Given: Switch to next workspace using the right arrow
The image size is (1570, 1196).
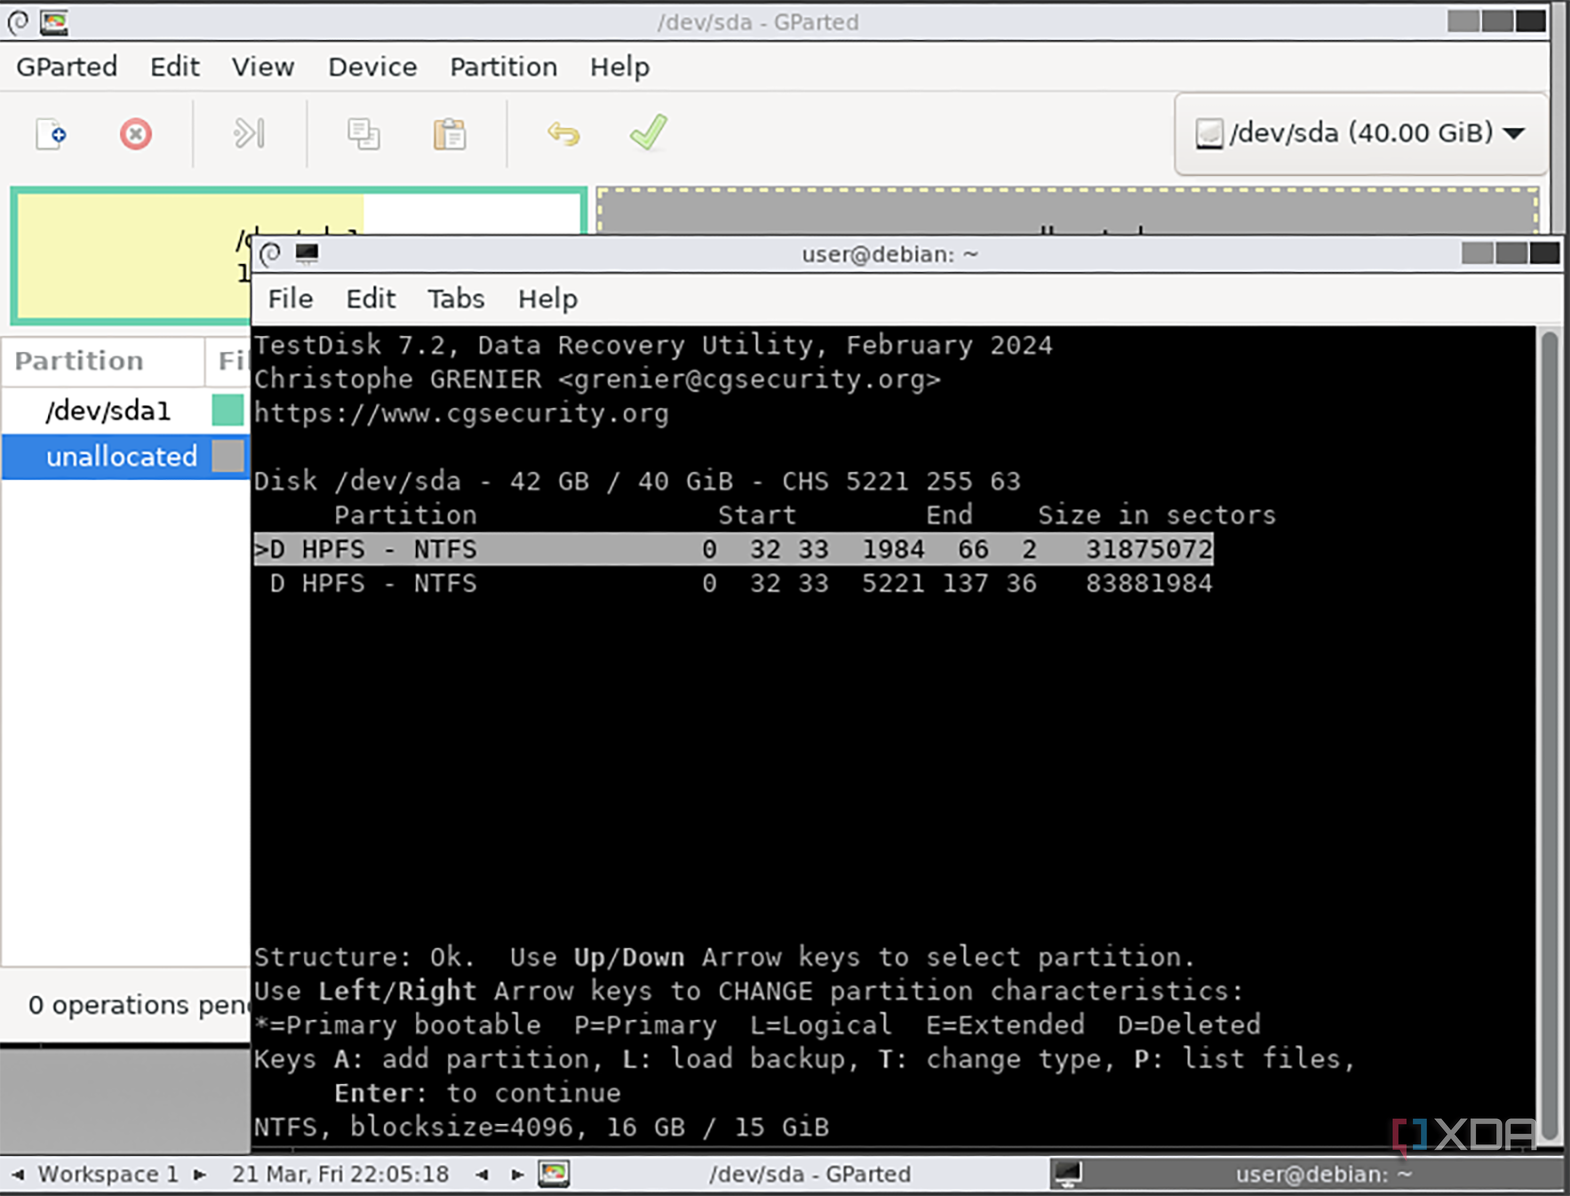Looking at the screenshot, I should pos(200,1174).
